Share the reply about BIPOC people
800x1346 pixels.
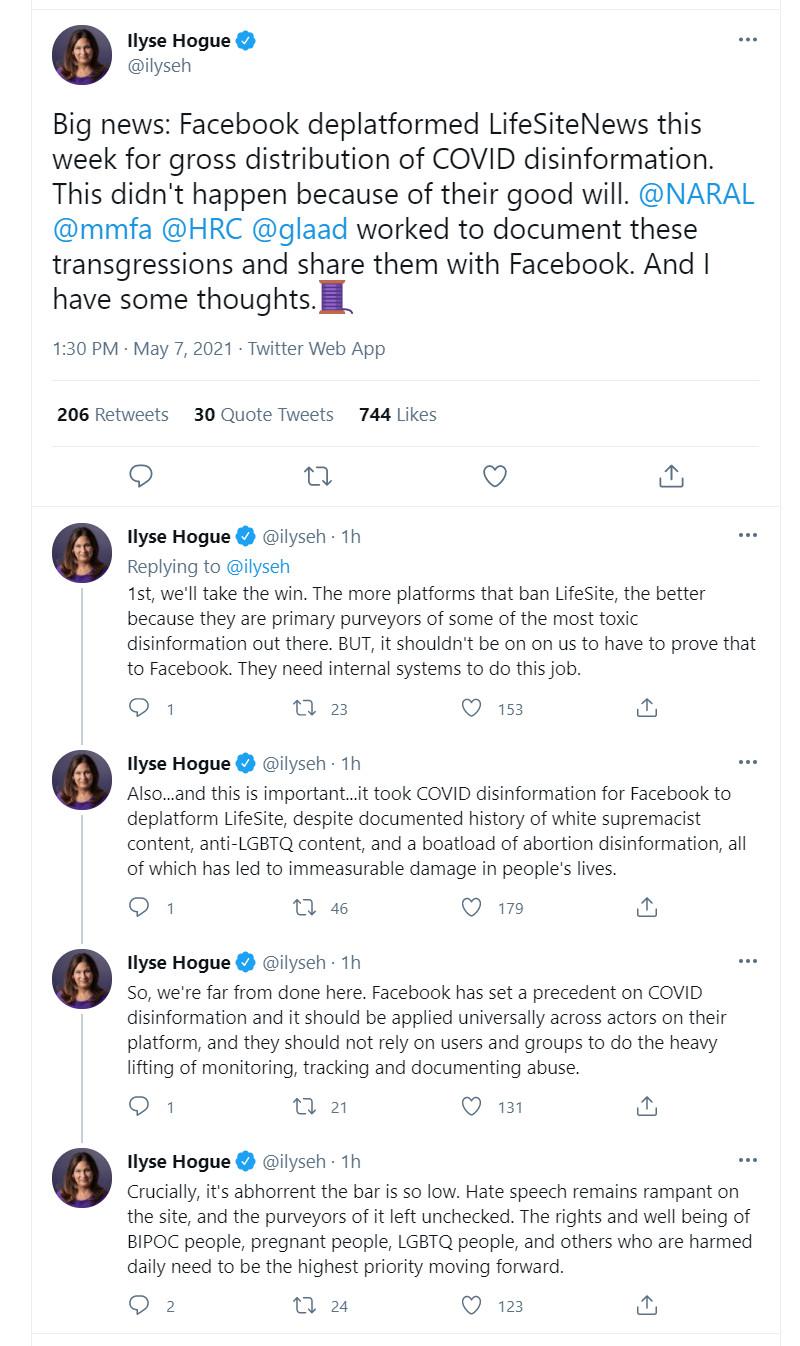pyautogui.click(x=647, y=1305)
